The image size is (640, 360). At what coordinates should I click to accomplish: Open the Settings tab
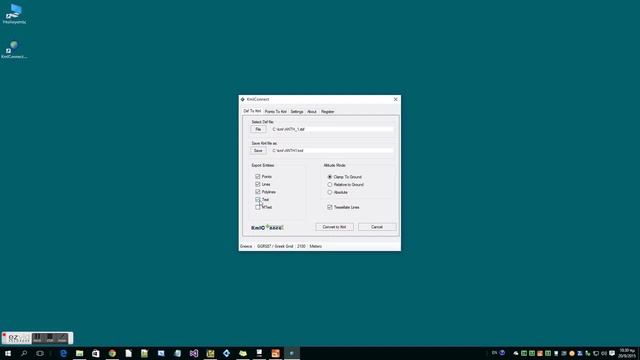(297, 111)
